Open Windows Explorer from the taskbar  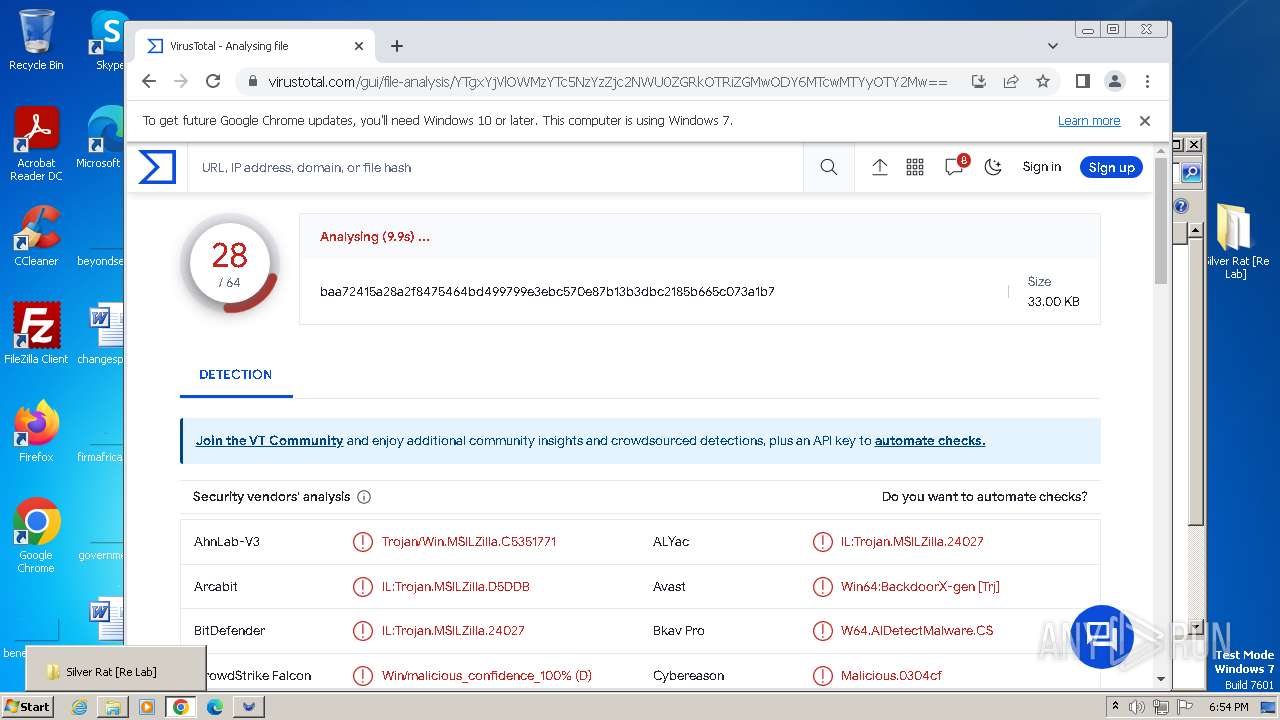[x=113, y=707]
